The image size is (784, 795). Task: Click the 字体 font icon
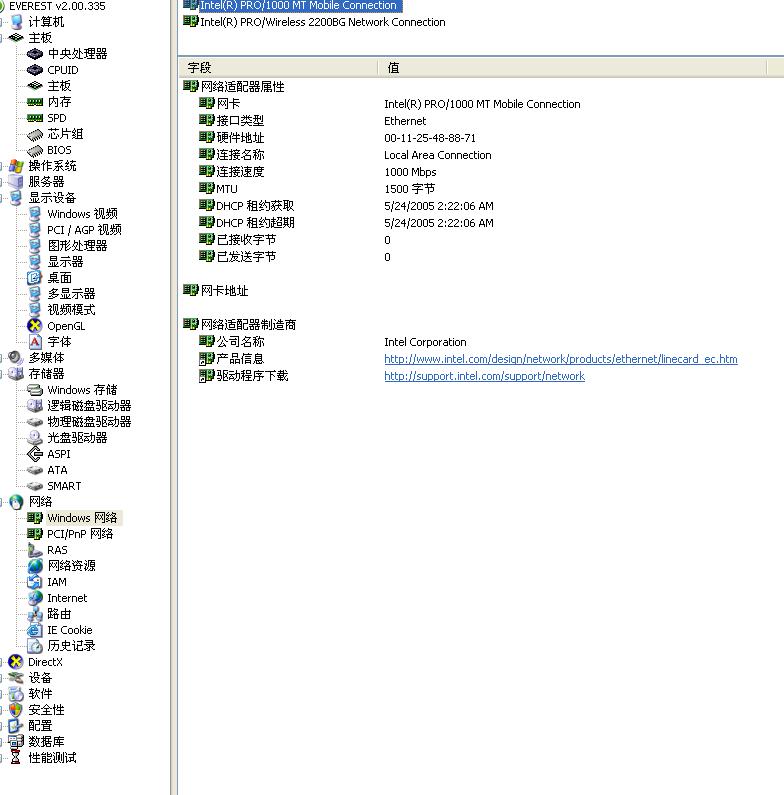point(34,342)
